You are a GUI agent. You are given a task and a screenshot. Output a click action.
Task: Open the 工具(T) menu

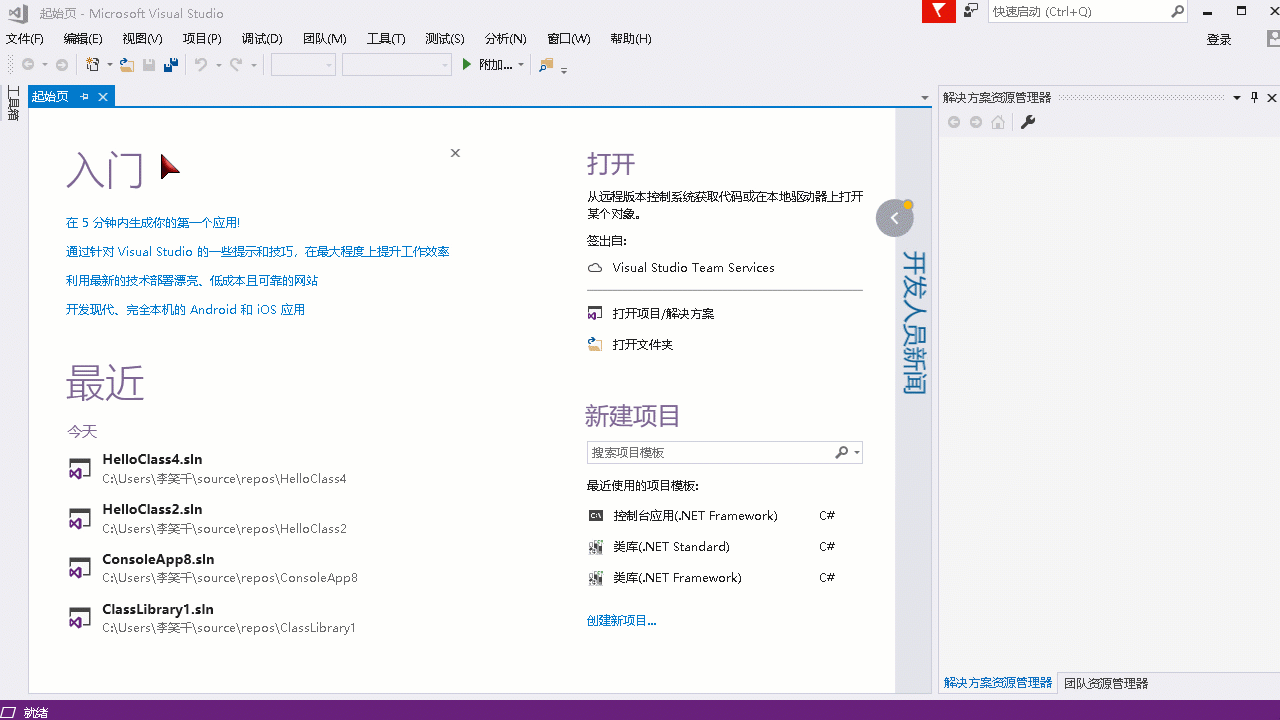point(386,39)
